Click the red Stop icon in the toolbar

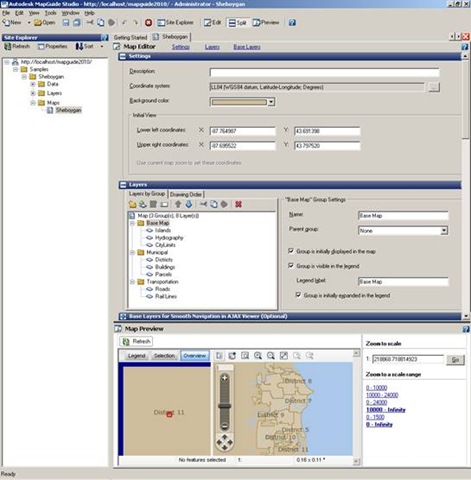pos(148,23)
